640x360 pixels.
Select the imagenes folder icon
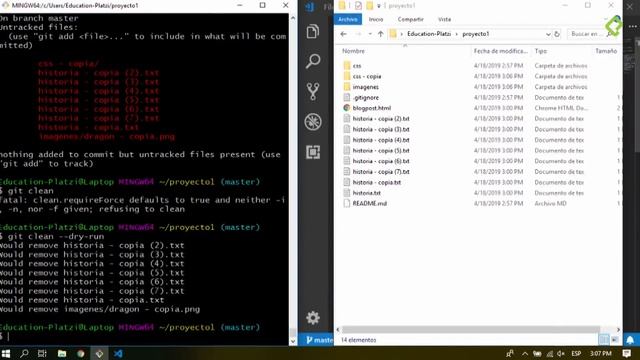[347, 87]
